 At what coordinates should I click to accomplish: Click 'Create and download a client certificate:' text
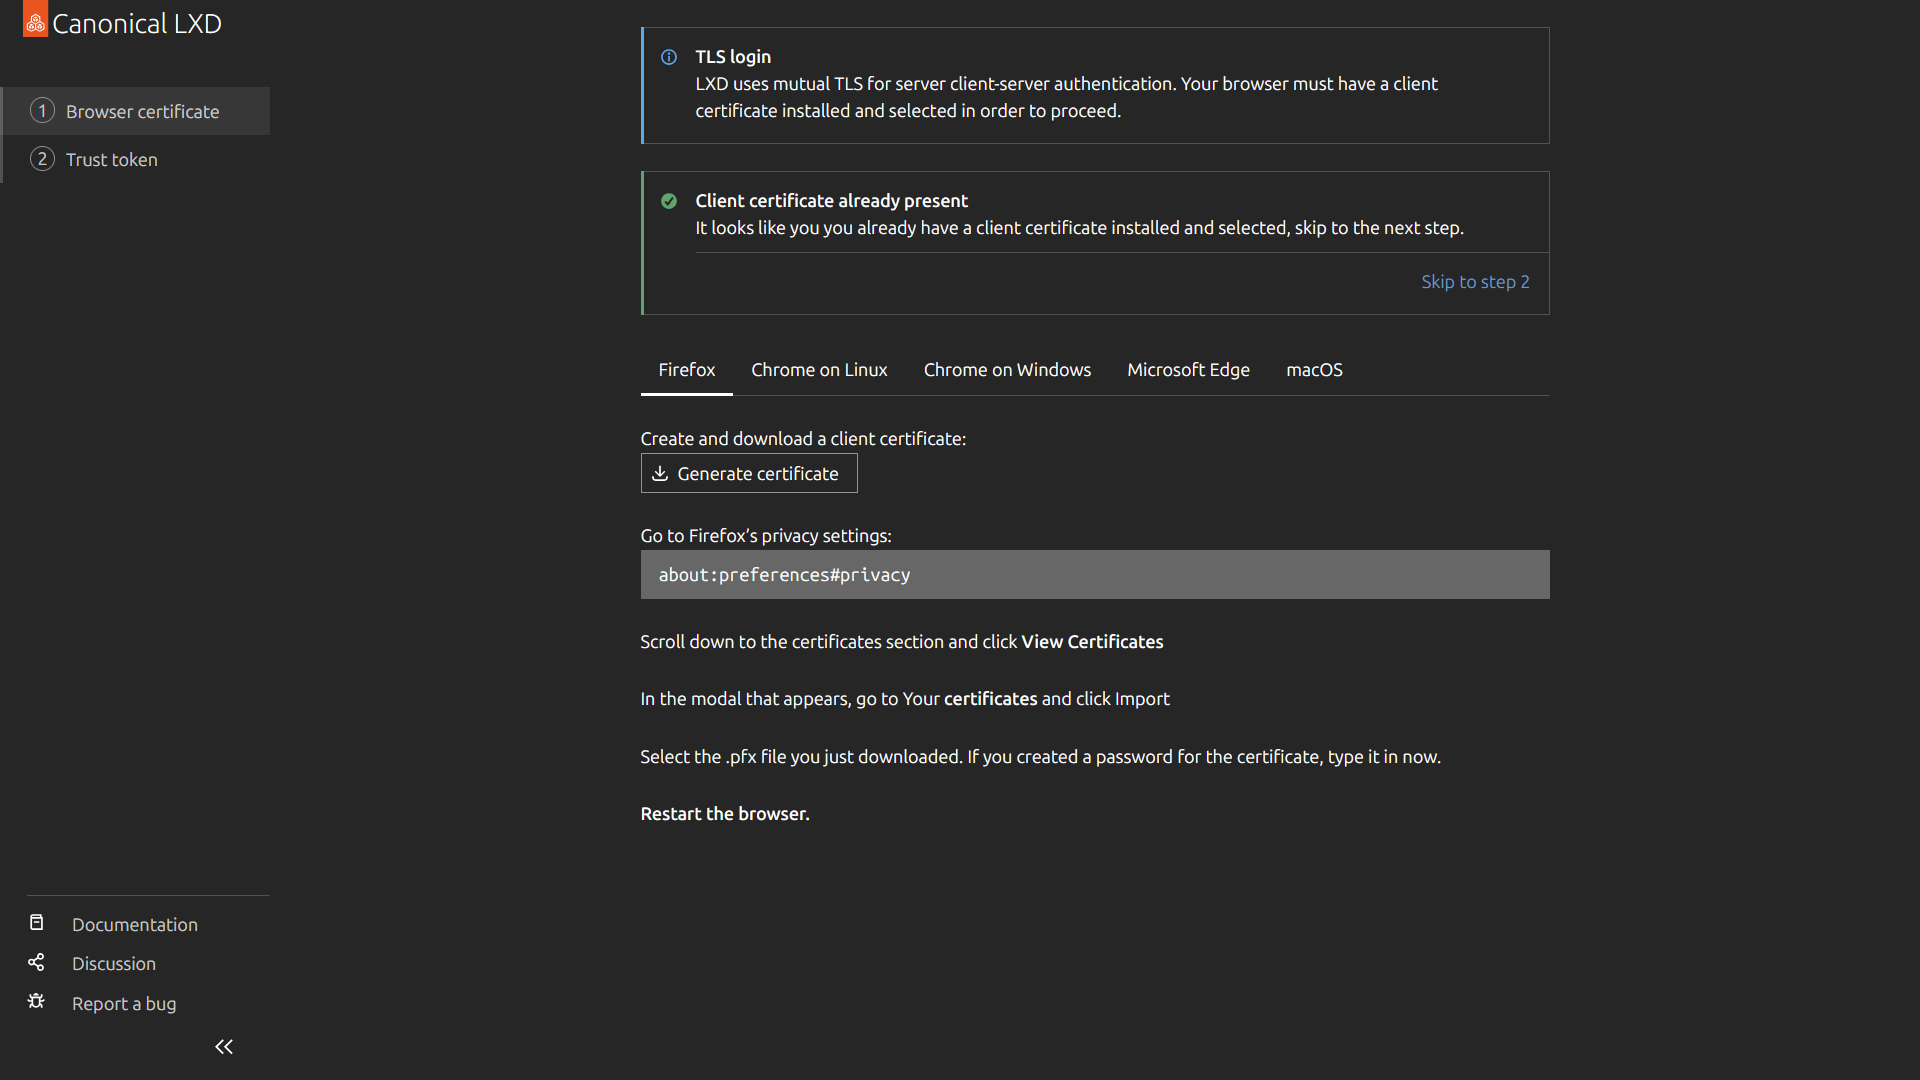[x=803, y=439]
